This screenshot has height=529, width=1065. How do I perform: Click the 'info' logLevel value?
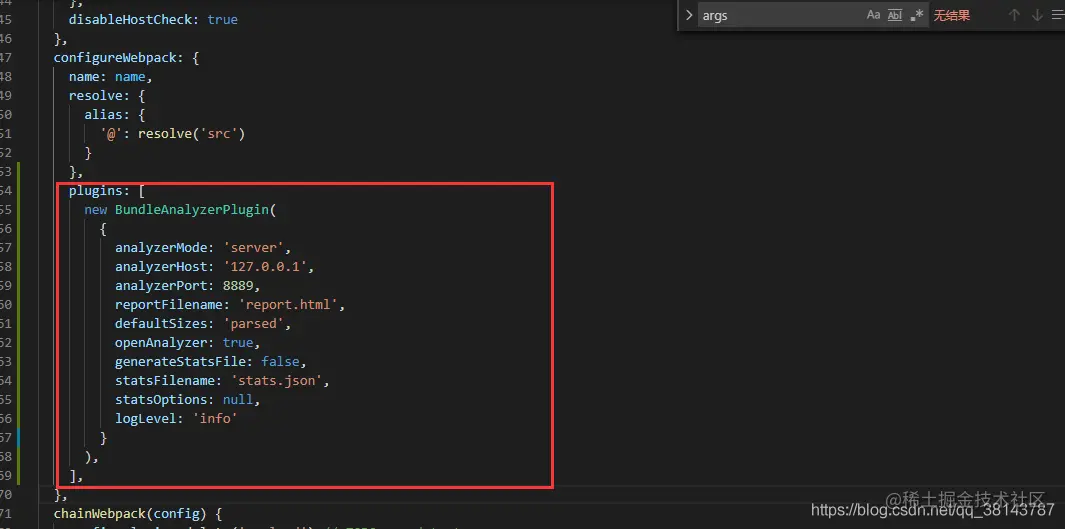pyautogui.click(x=215, y=419)
